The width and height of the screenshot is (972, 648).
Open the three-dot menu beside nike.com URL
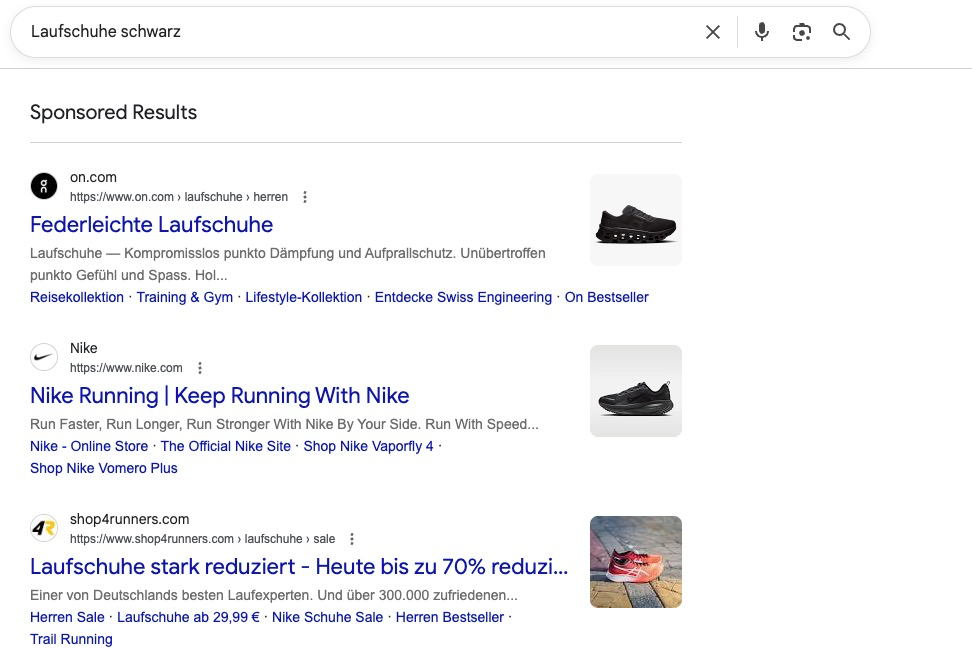click(x=200, y=368)
